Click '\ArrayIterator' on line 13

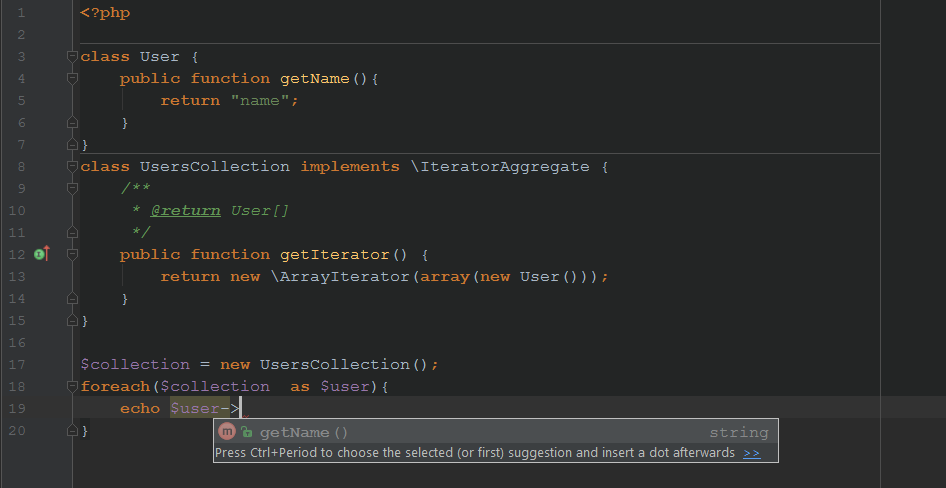pos(340,276)
